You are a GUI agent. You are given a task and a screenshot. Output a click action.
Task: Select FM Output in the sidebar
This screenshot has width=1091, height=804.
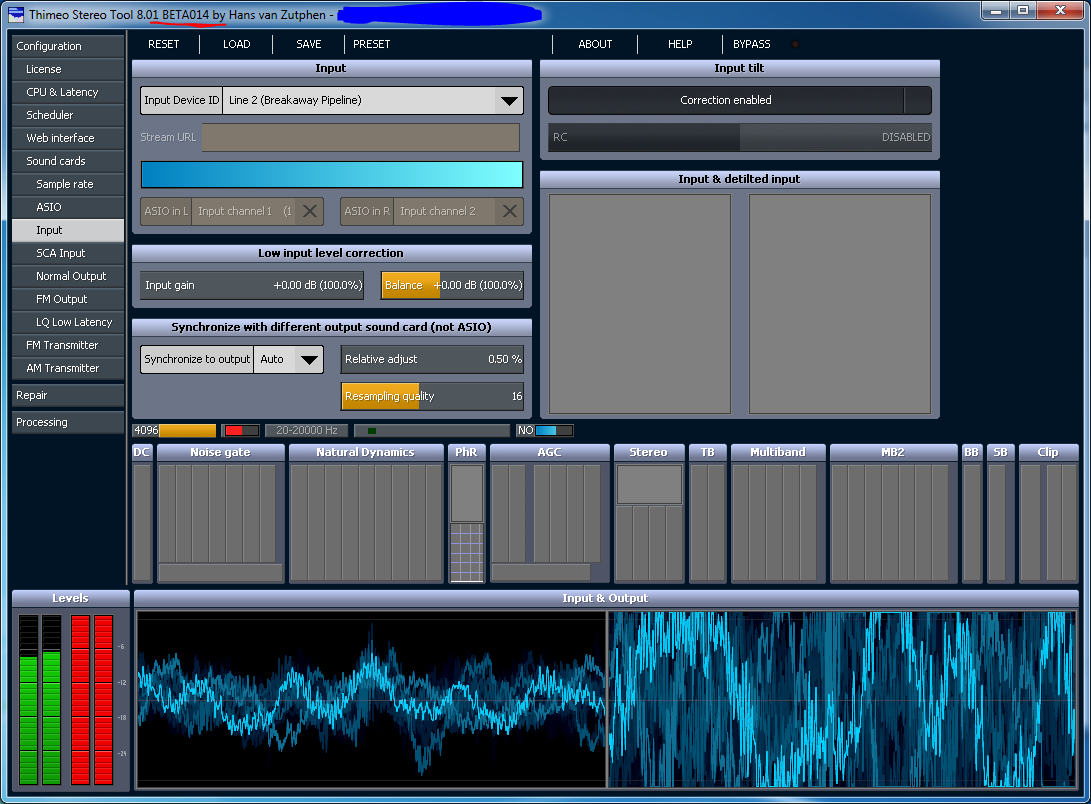point(62,299)
